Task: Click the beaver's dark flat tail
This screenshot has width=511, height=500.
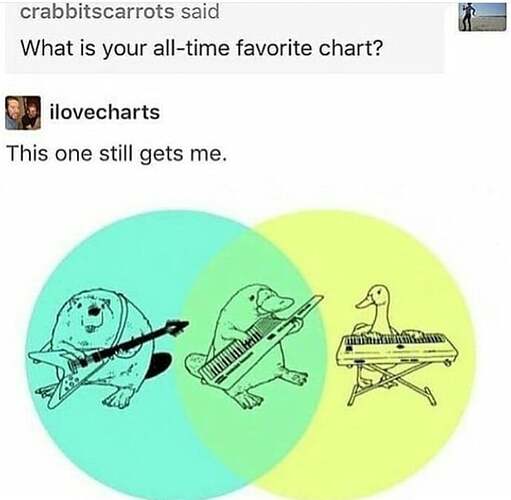Action: coord(159,366)
